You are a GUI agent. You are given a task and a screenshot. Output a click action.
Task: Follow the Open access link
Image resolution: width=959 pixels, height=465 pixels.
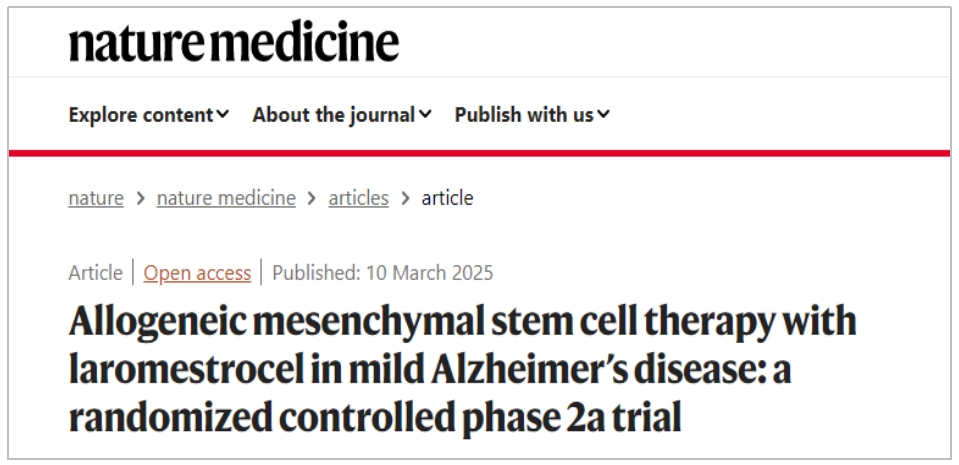197,273
